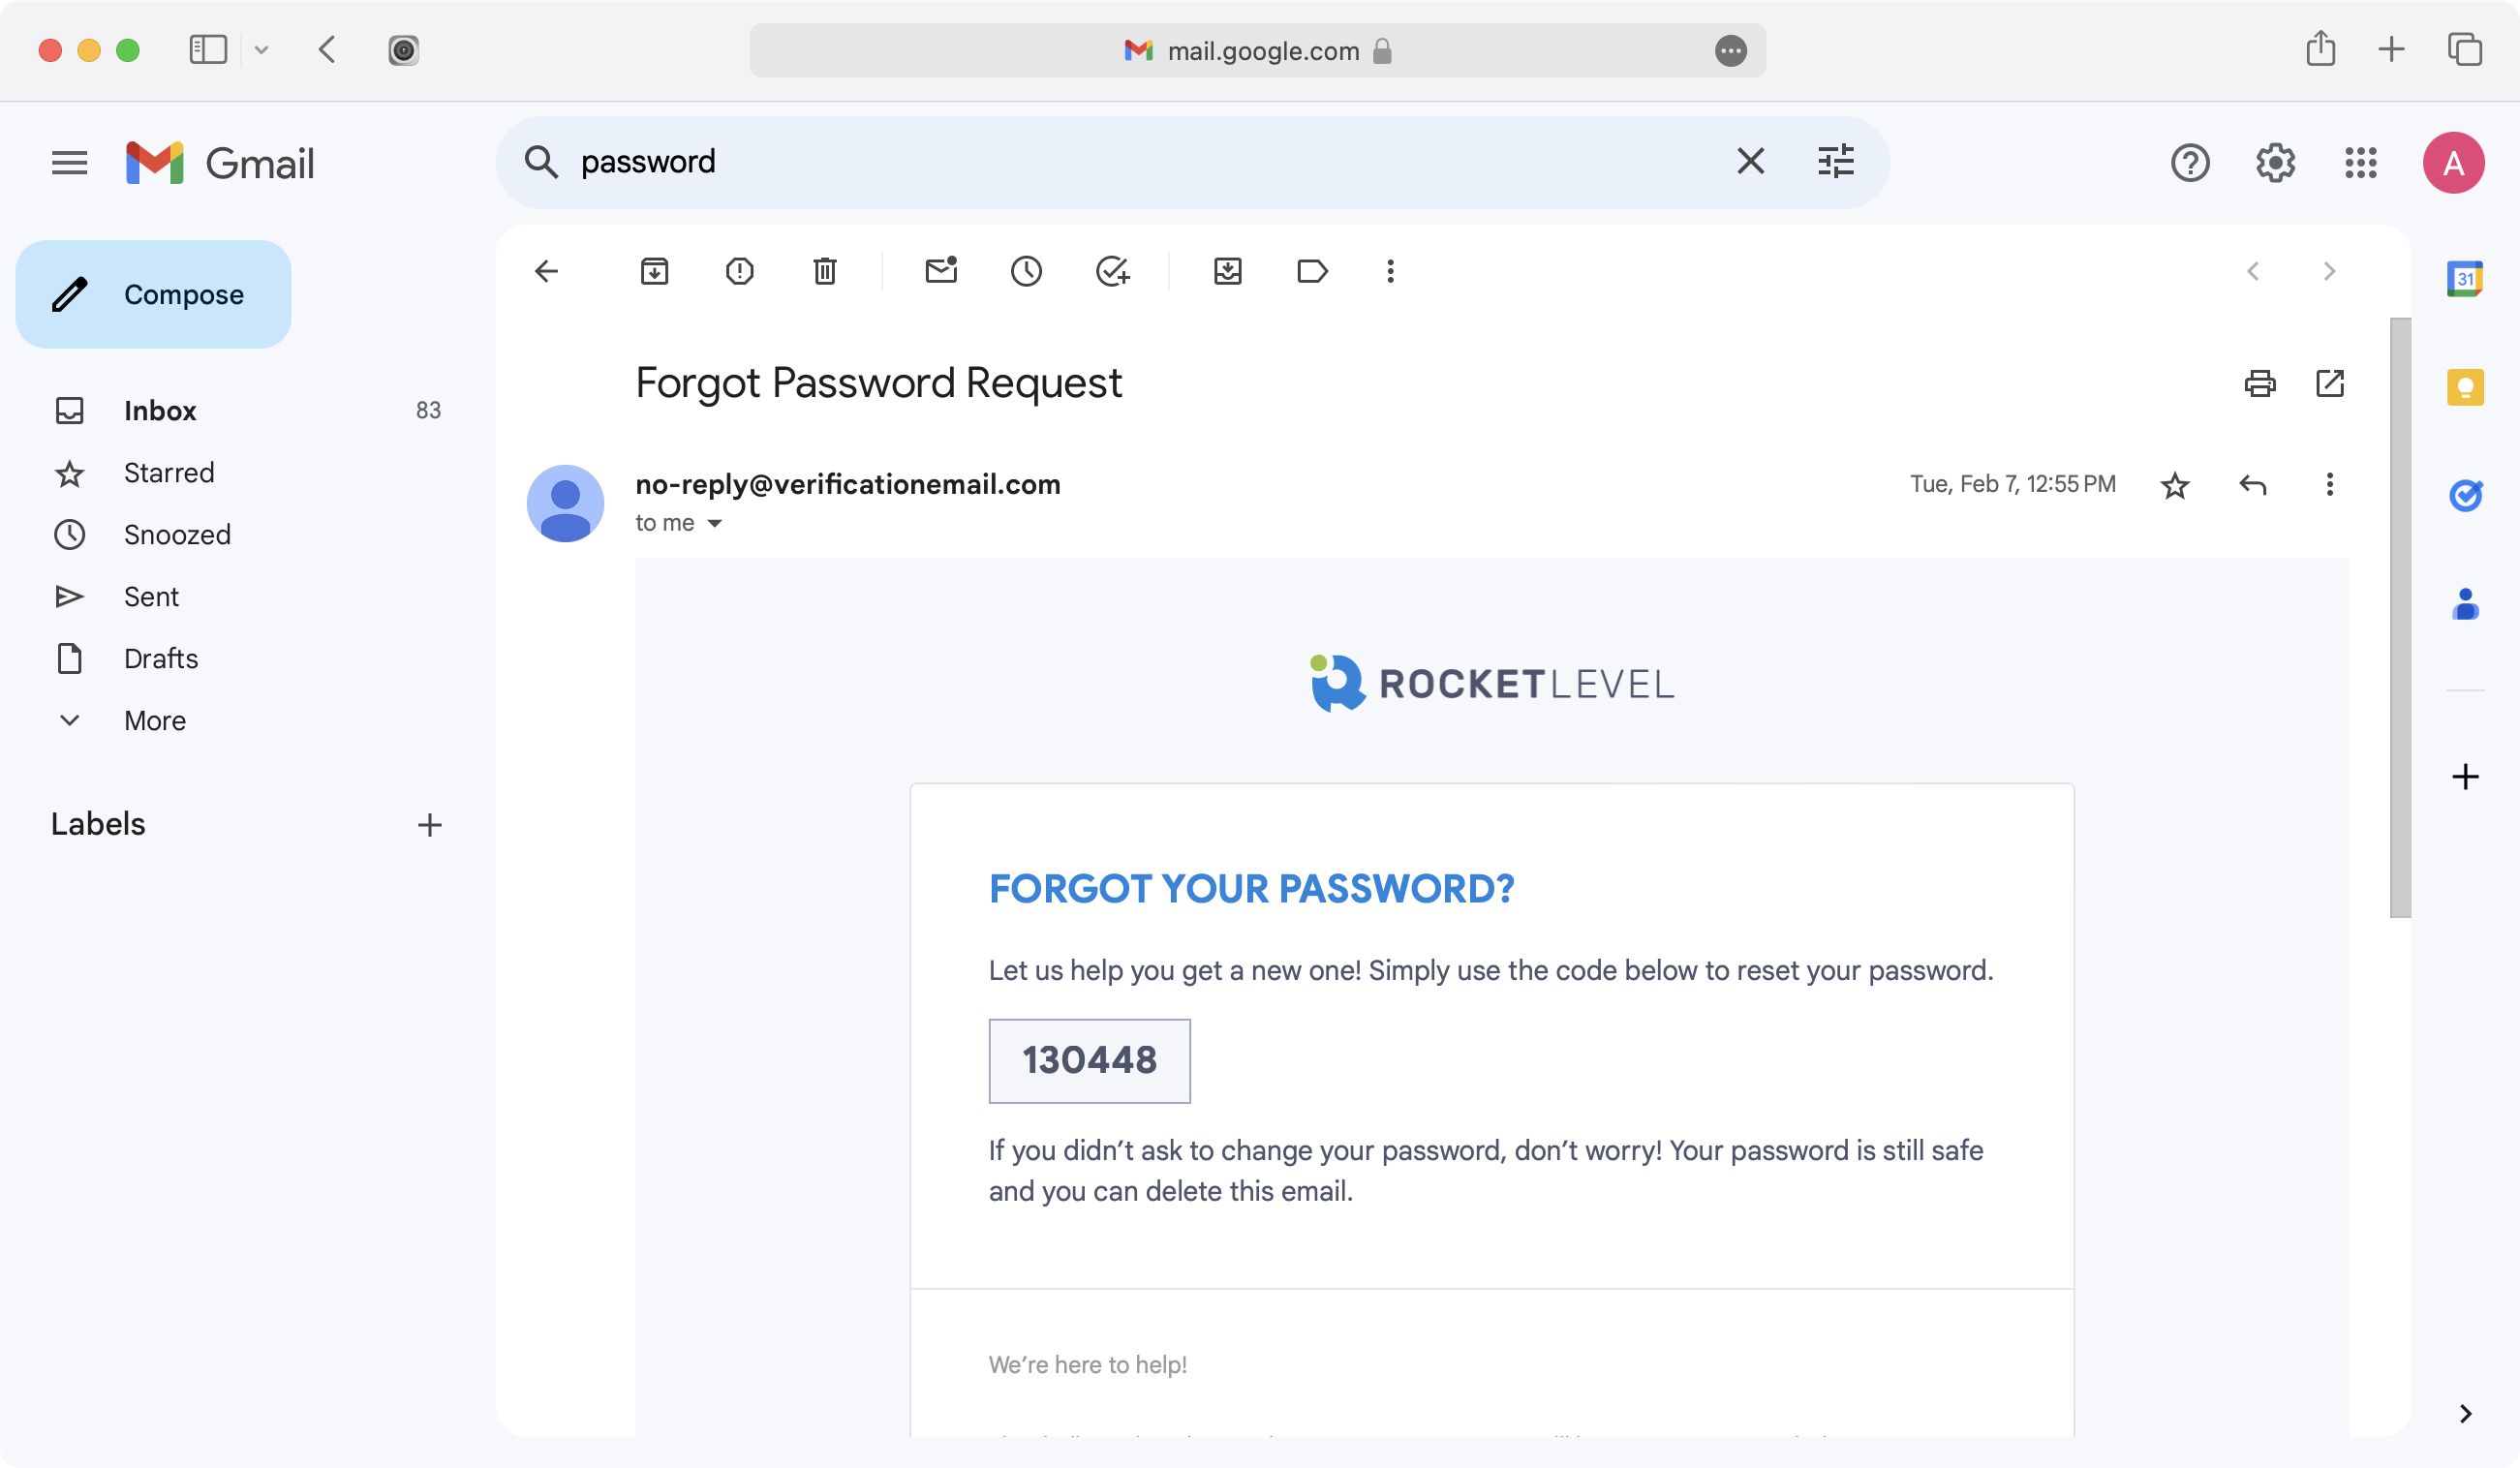Viewport: 2520px width, 1468px height.
Task: Delete the email using the trash icon
Action: pyautogui.click(x=824, y=271)
